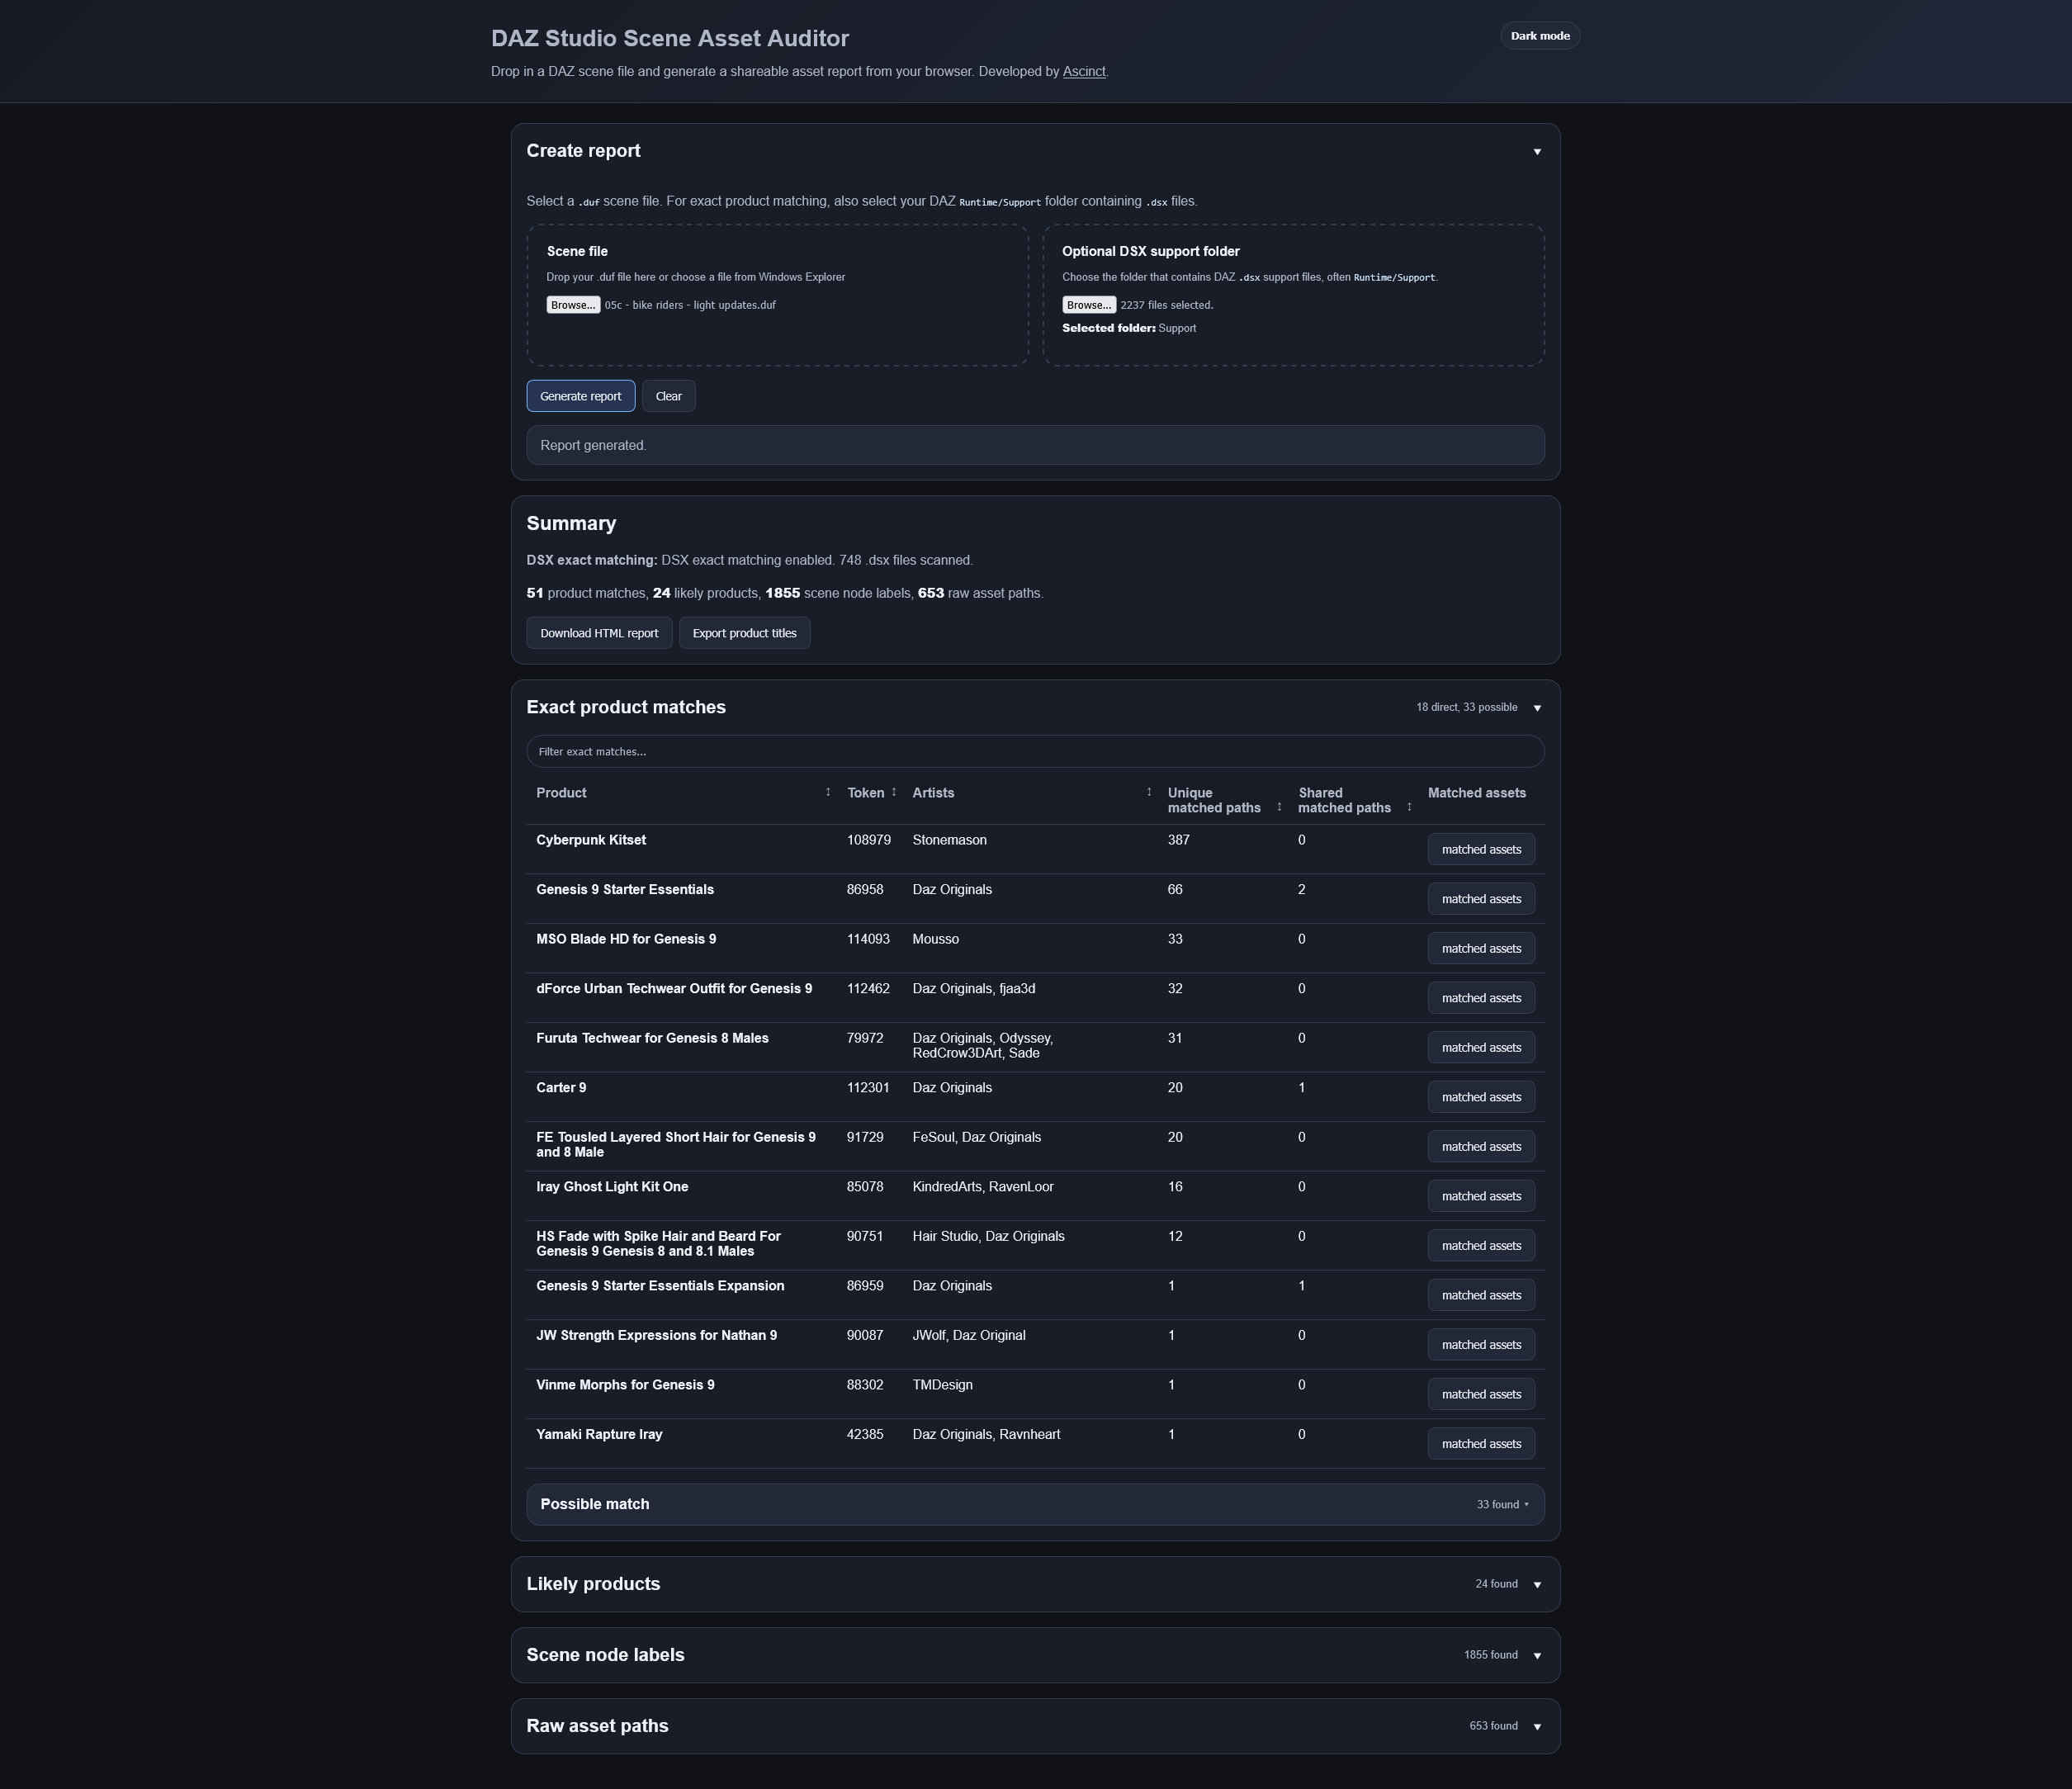The width and height of the screenshot is (2072, 1789).
Task: Browse for a scene .duf file
Action: tap(573, 305)
